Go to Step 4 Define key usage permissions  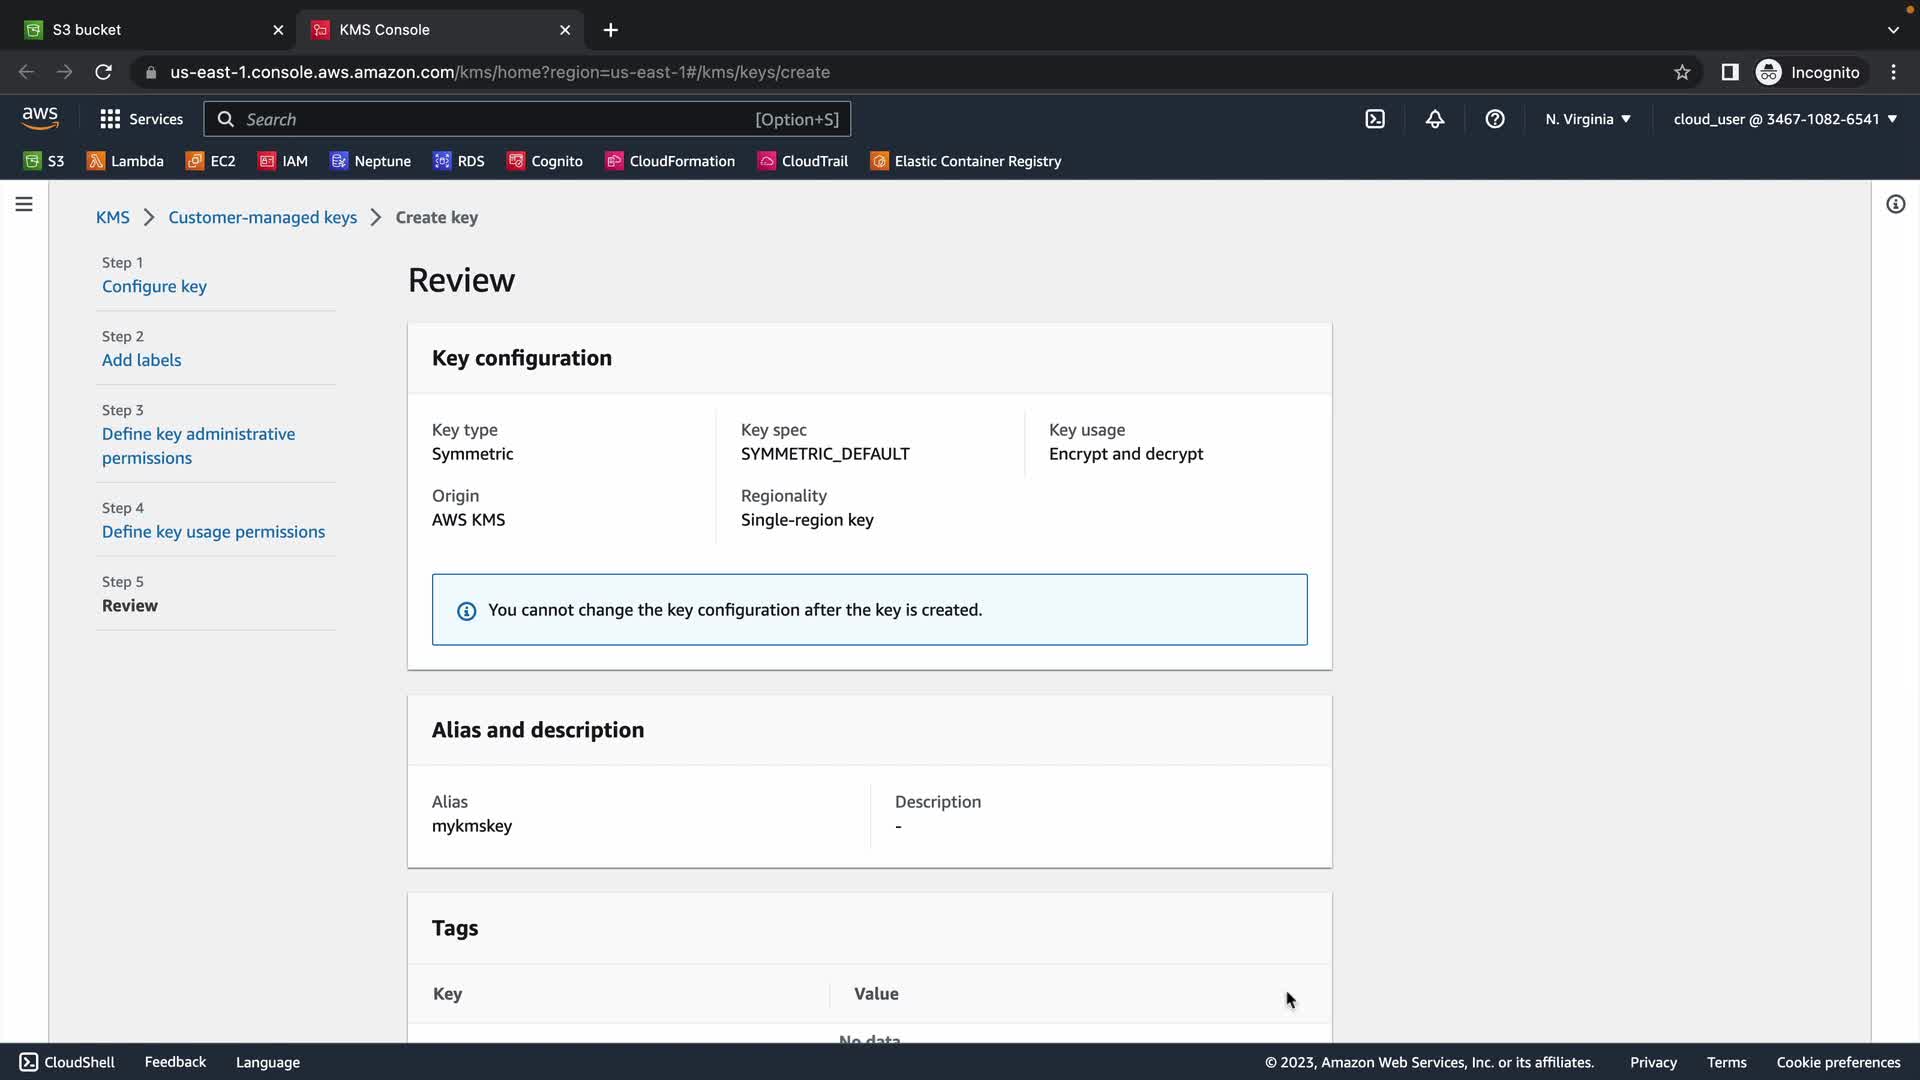tap(213, 532)
